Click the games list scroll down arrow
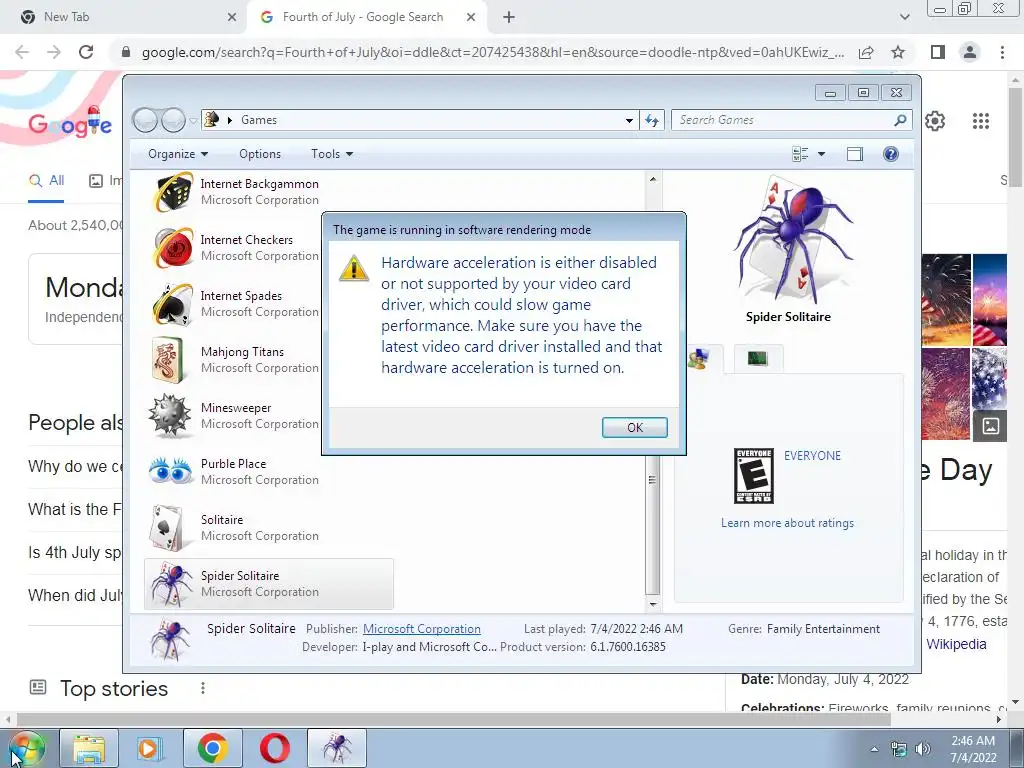 pyautogui.click(x=653, y=604)
